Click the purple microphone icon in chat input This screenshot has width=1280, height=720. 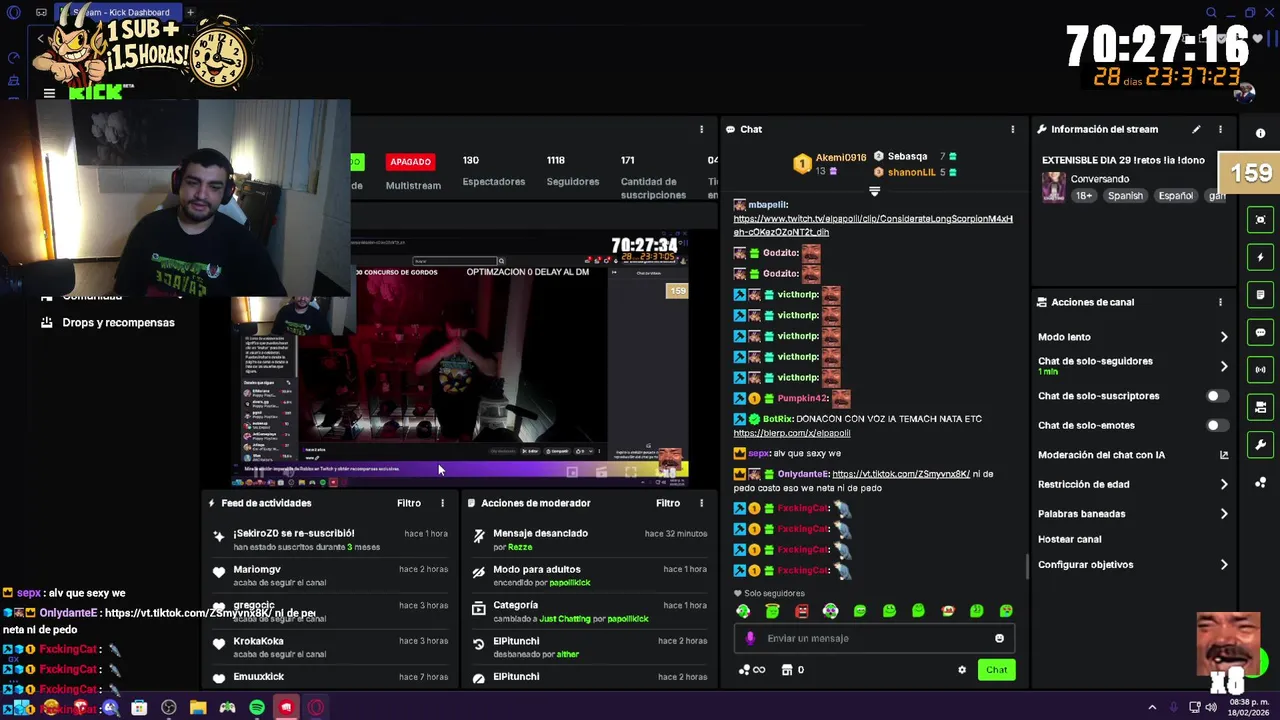pyautogui.click(x=751, y=638)
